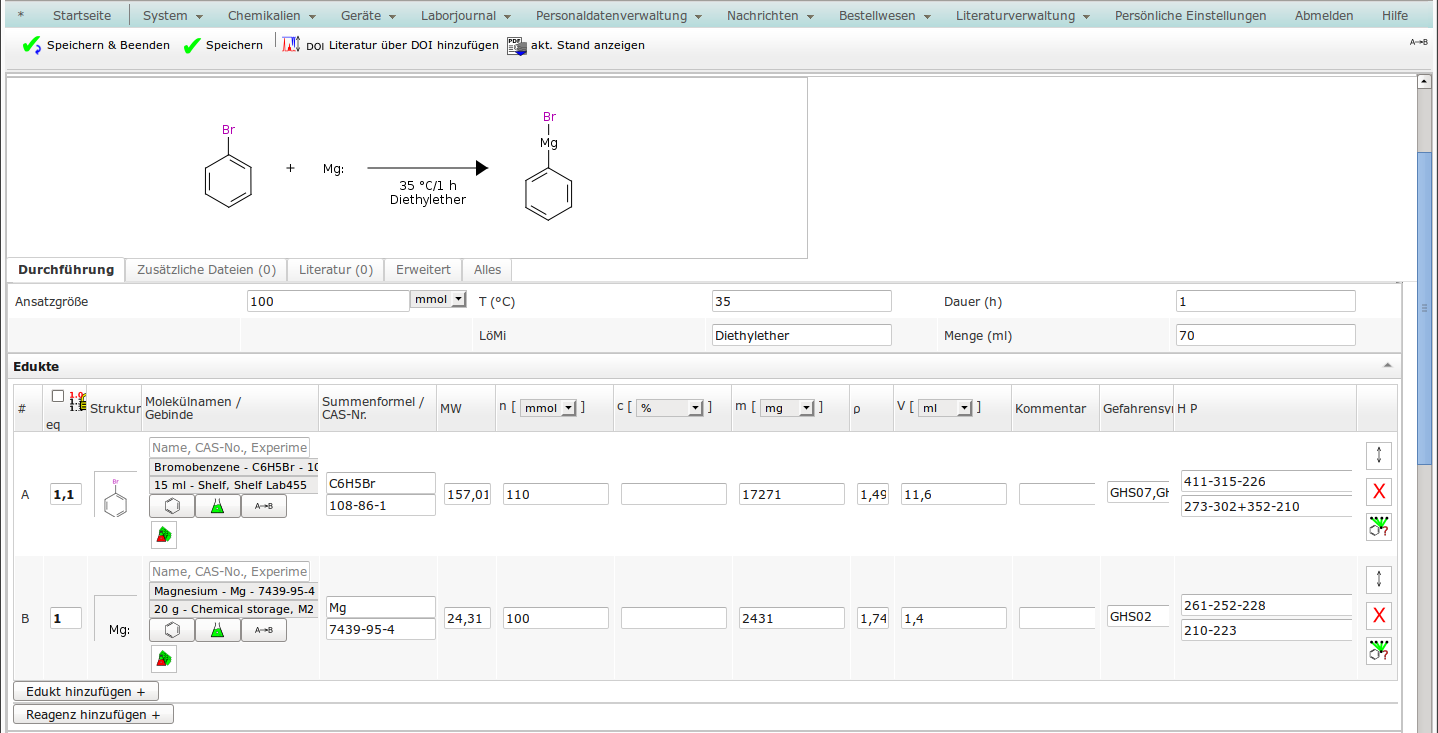This screenshot has width=1438, height=733.
Task: Collapse the Edukte section arrow
Action: [1387, 367]
